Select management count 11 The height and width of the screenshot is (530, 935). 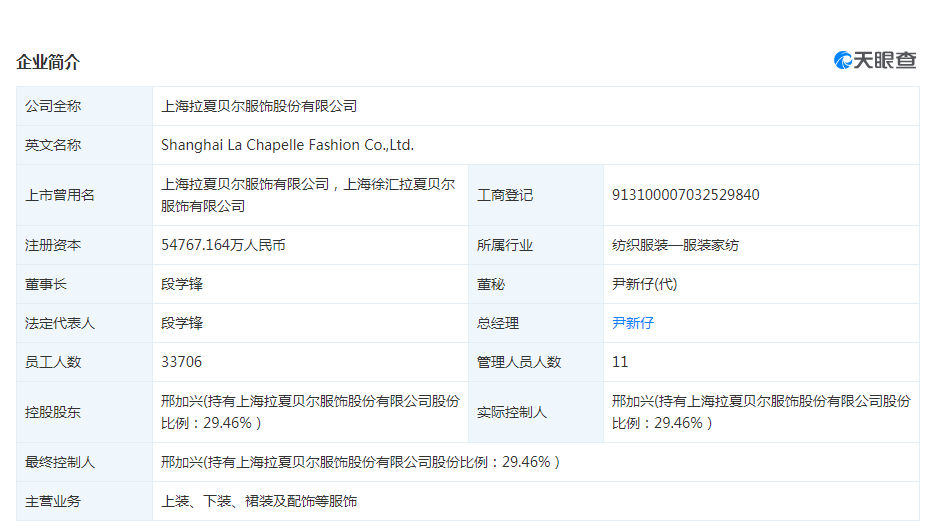[620, 362]
